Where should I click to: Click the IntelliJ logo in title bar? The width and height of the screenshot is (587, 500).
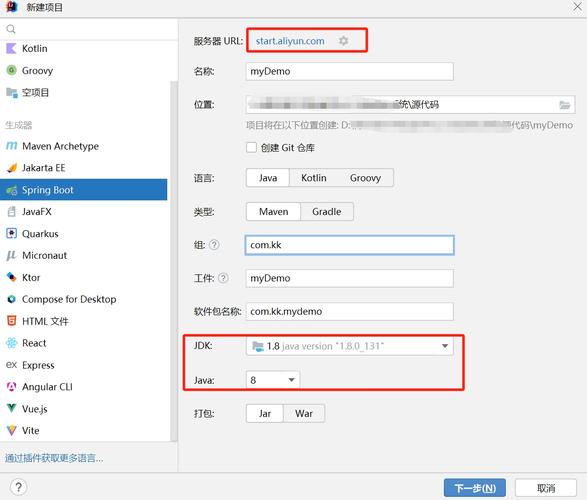point(12,6)
